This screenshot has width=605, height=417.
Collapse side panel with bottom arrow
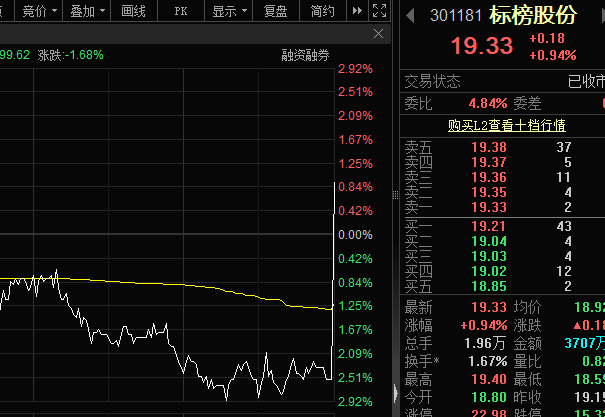[395, 394]
